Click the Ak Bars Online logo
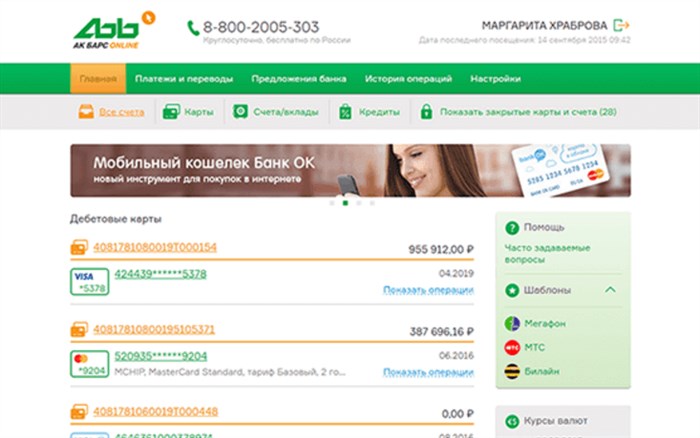Screen dimensions: 700x438 [114, 30]
